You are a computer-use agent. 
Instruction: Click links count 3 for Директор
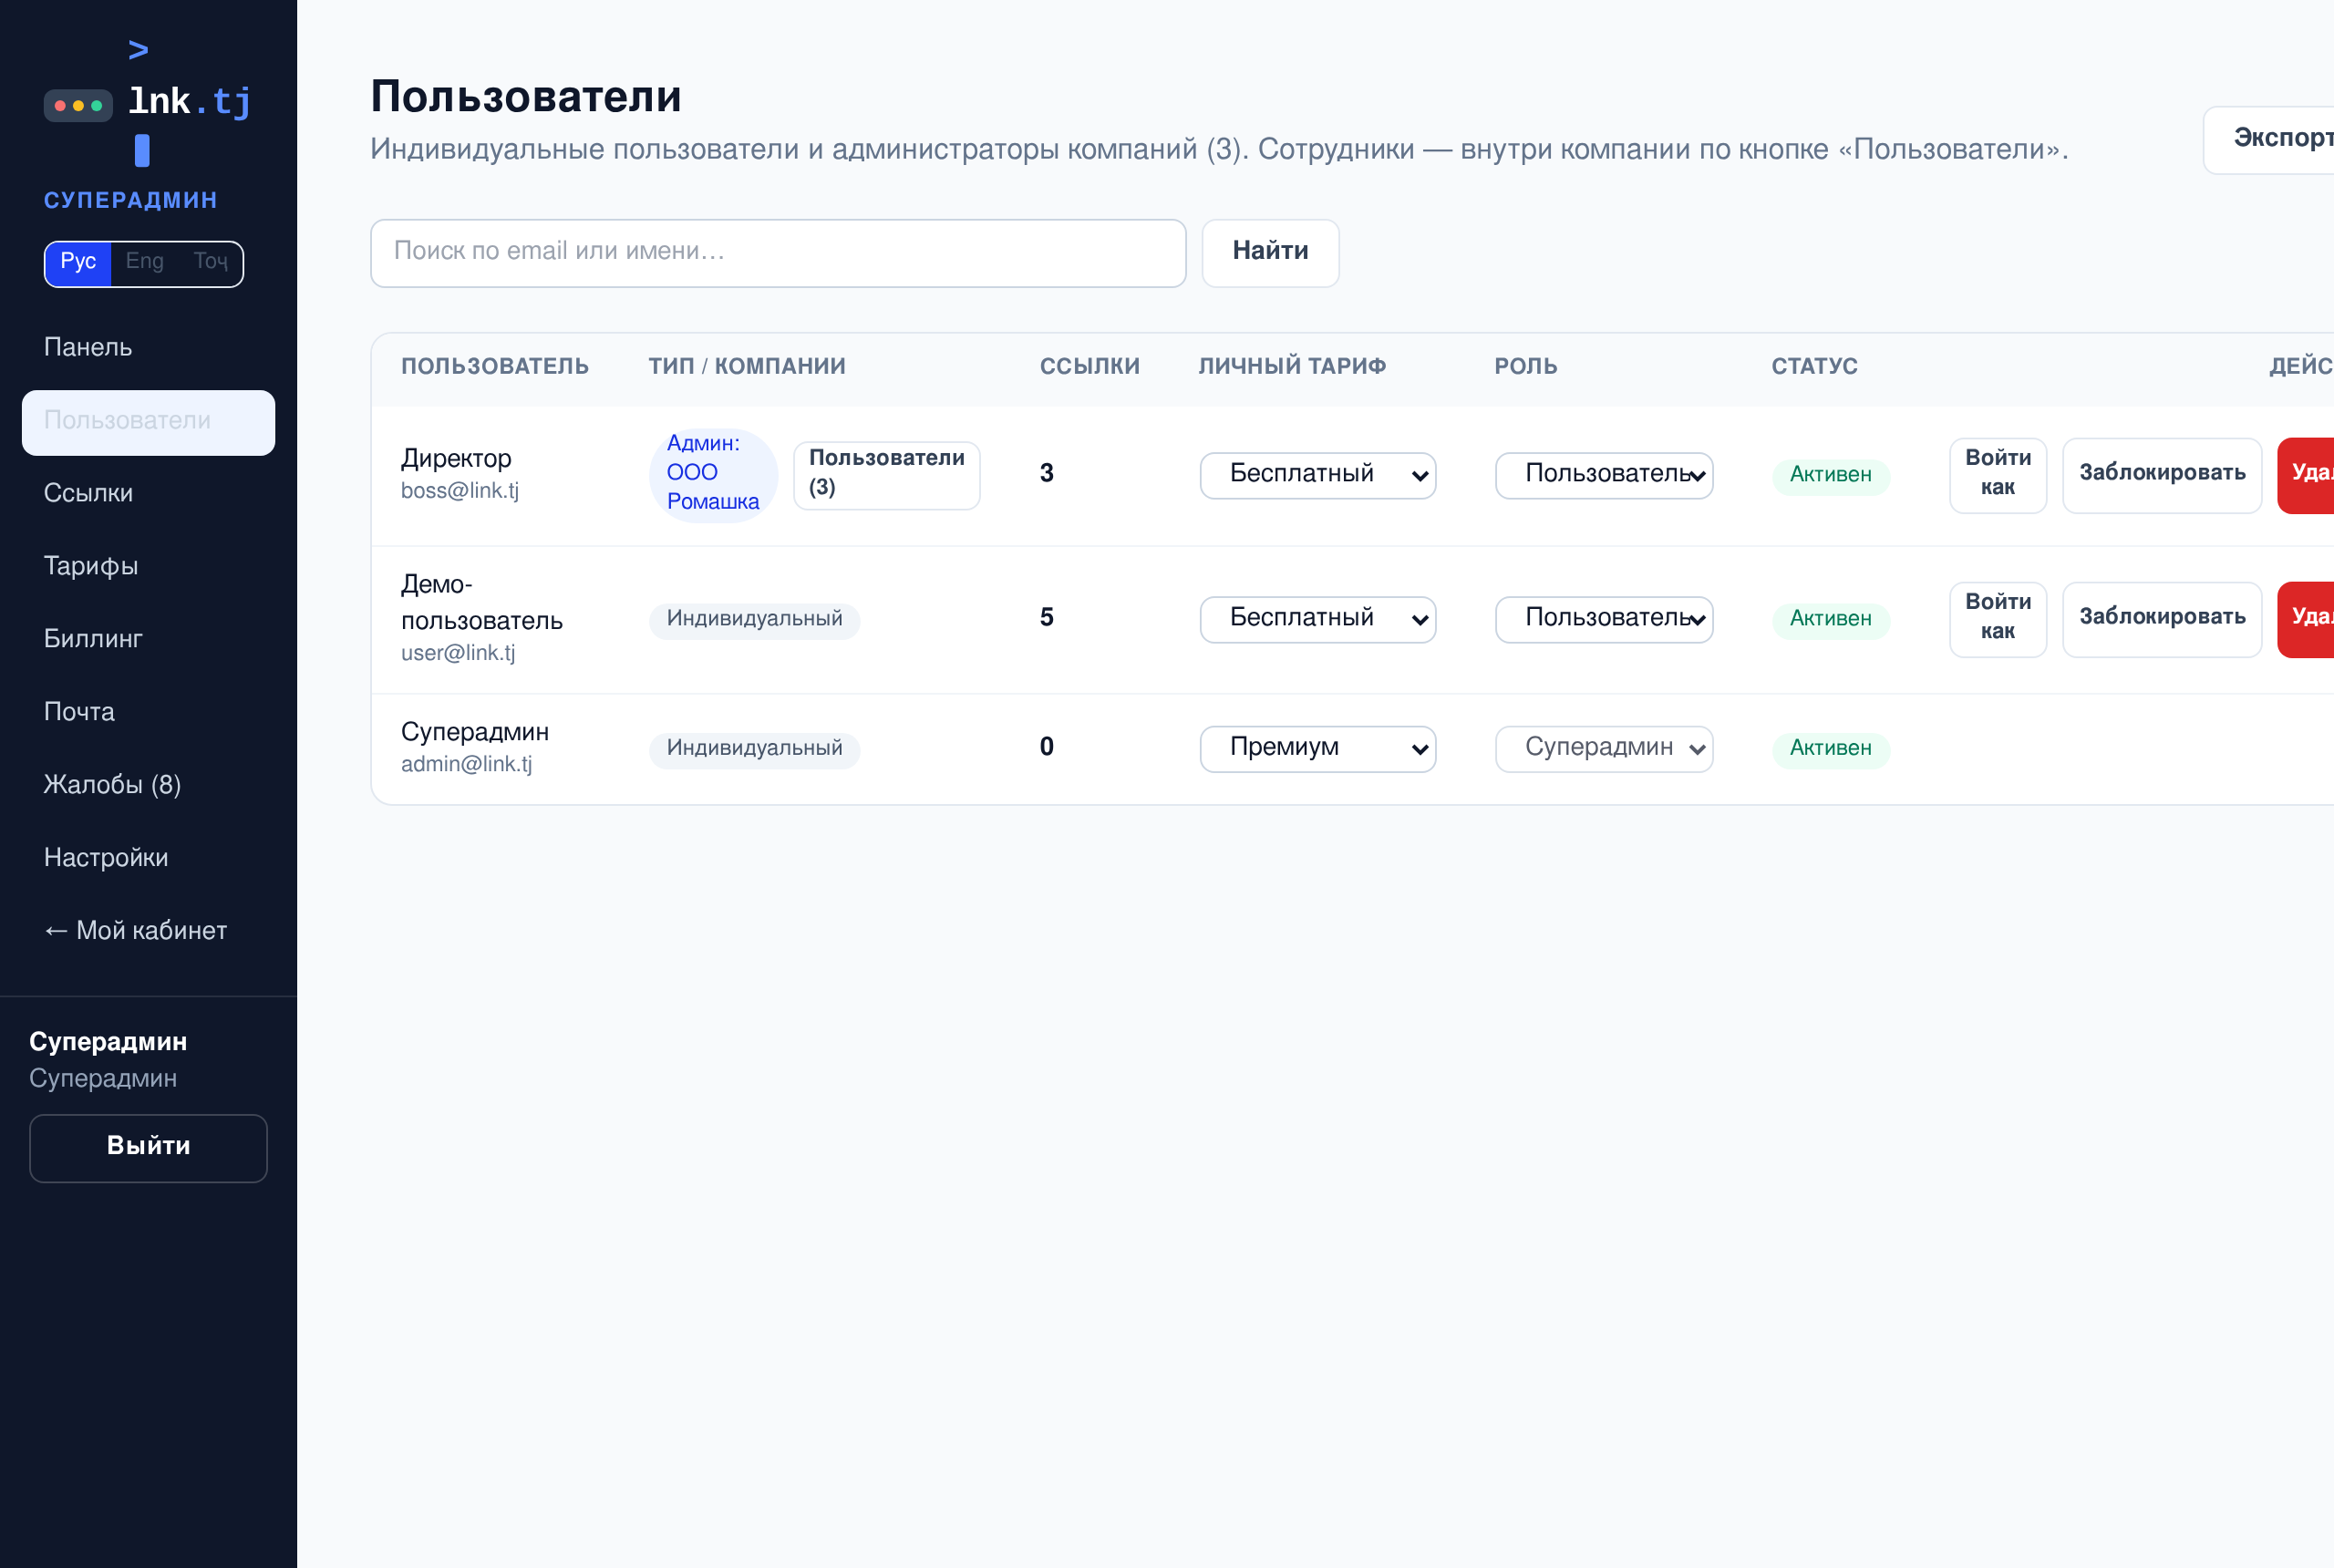(1046, 473)
